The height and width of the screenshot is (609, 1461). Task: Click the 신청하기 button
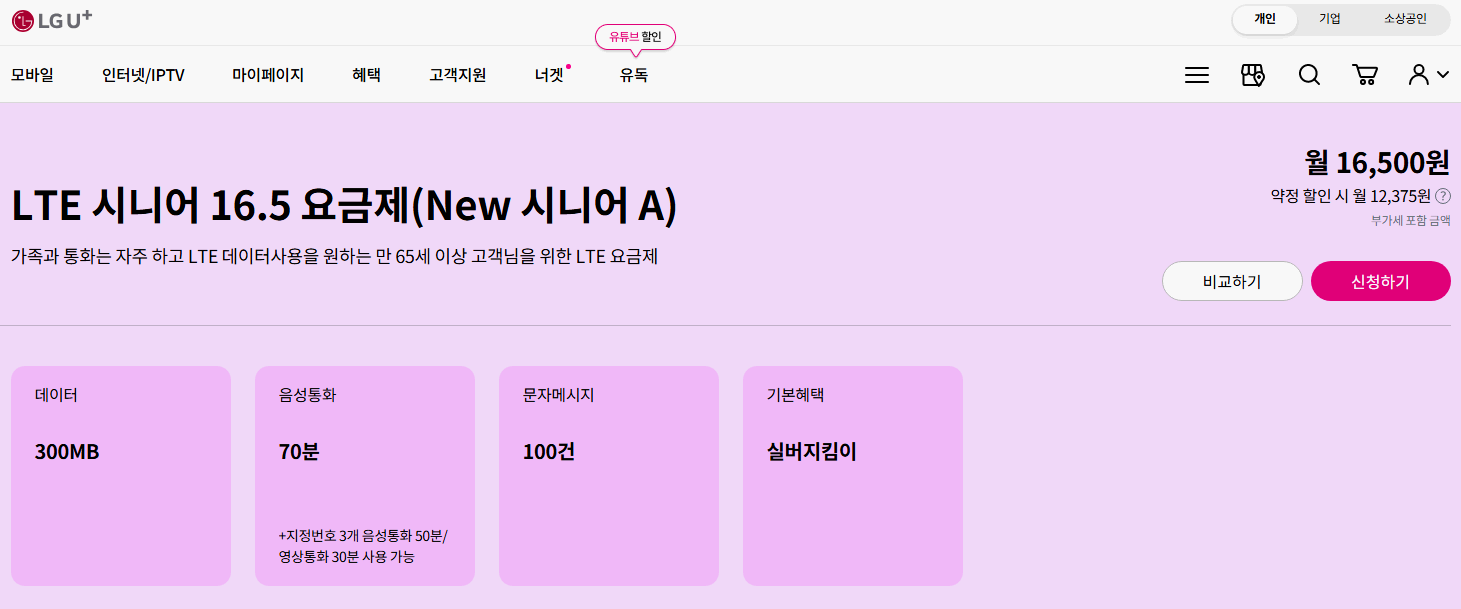tap(1380, 281)
